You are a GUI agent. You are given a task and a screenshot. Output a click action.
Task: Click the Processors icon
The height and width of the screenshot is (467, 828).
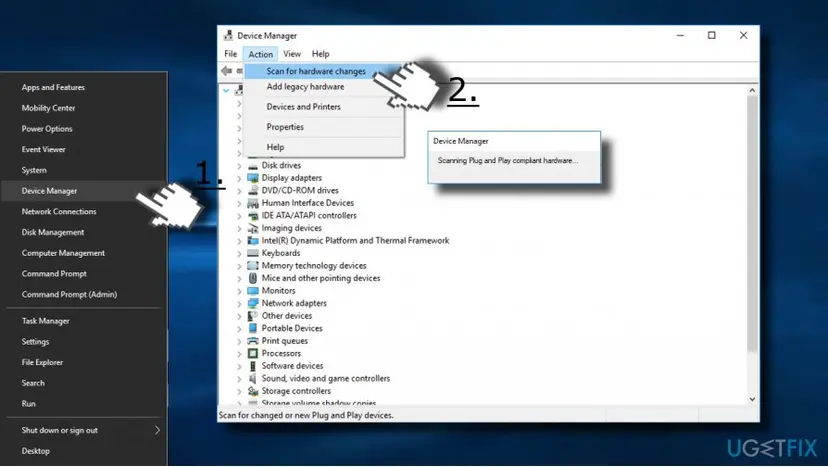[253, 353]
